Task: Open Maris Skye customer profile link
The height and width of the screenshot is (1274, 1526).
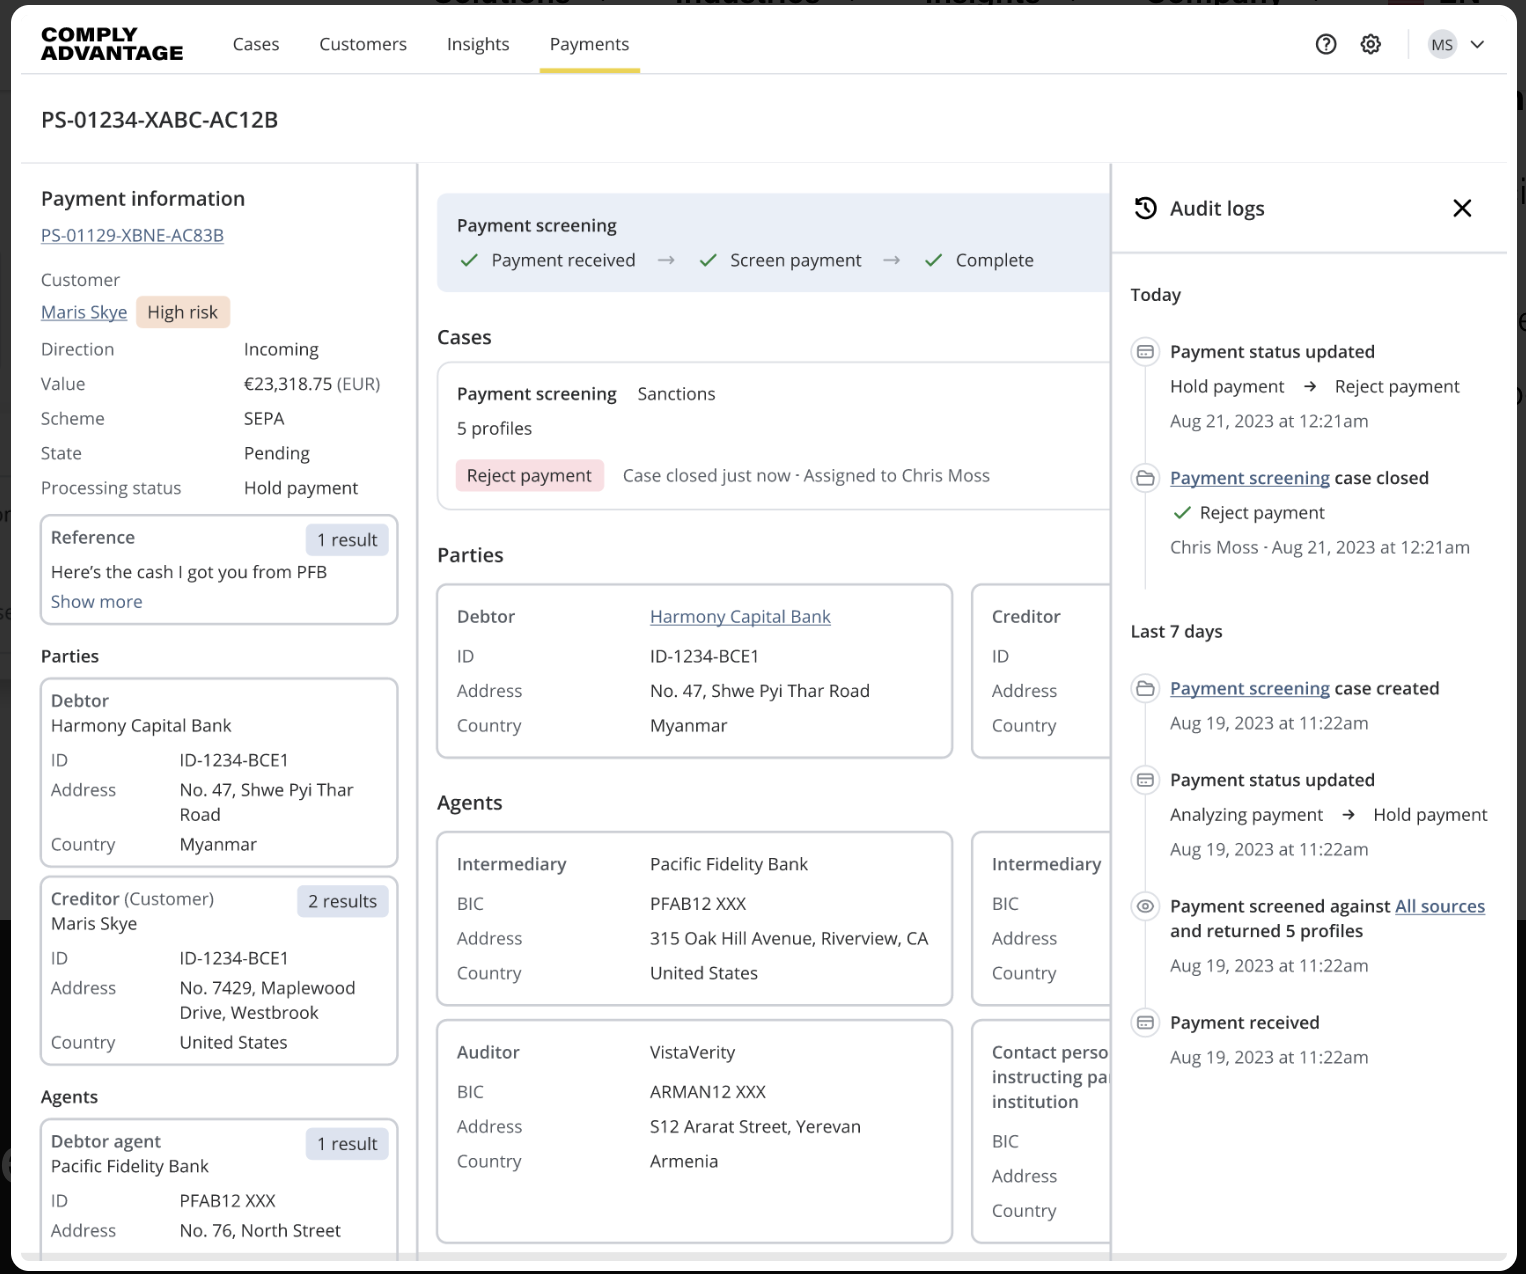Action: (x=84, y=312)
